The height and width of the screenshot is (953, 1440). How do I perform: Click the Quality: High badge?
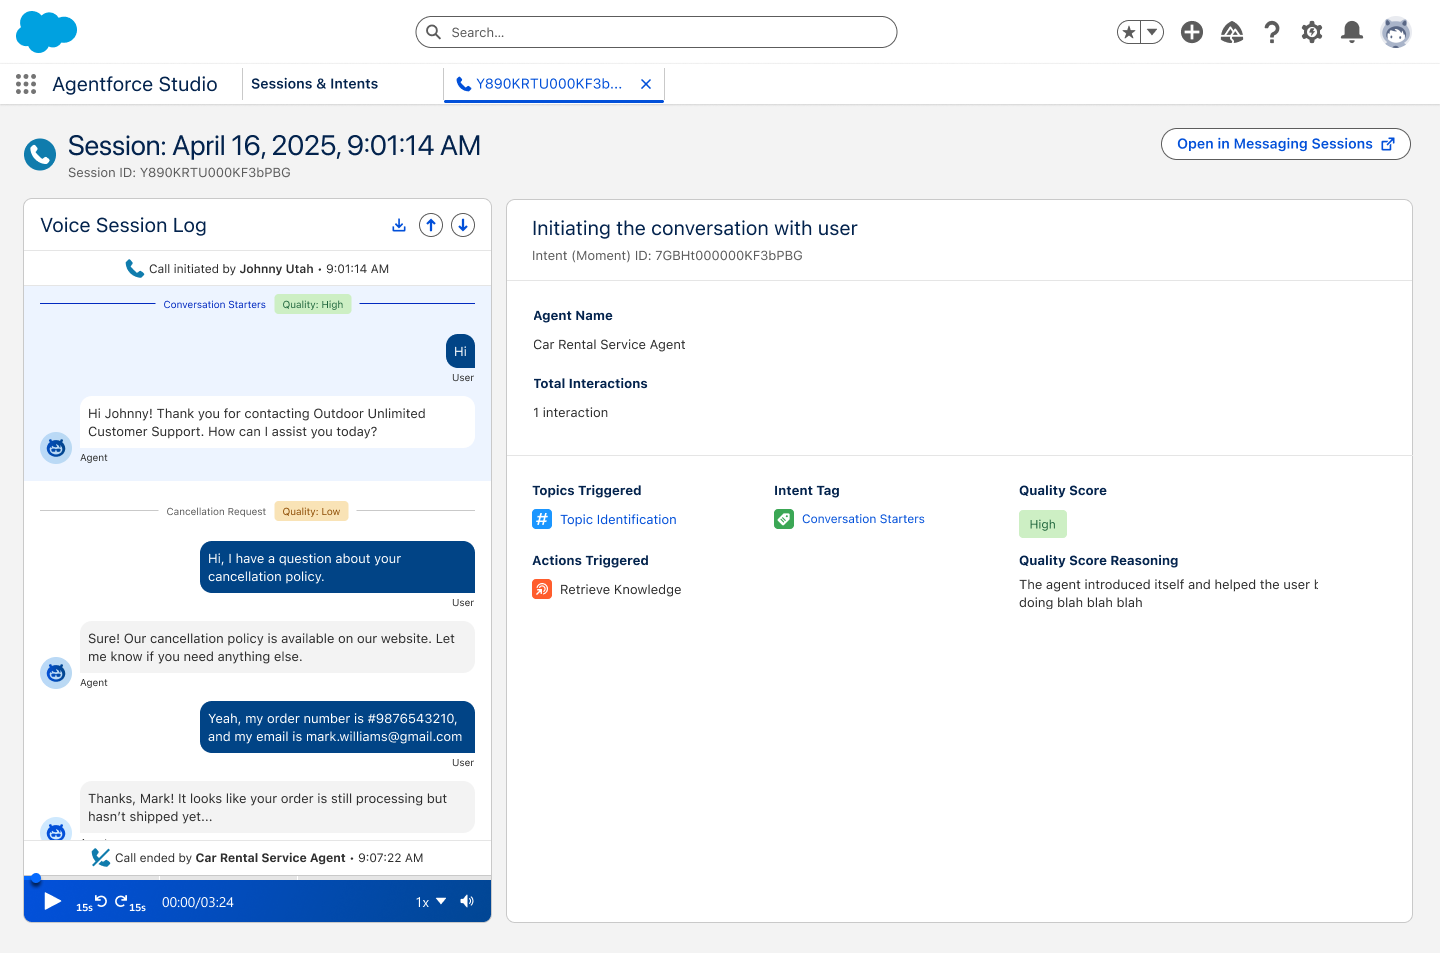pyautogui.click(x=313, y=304)
